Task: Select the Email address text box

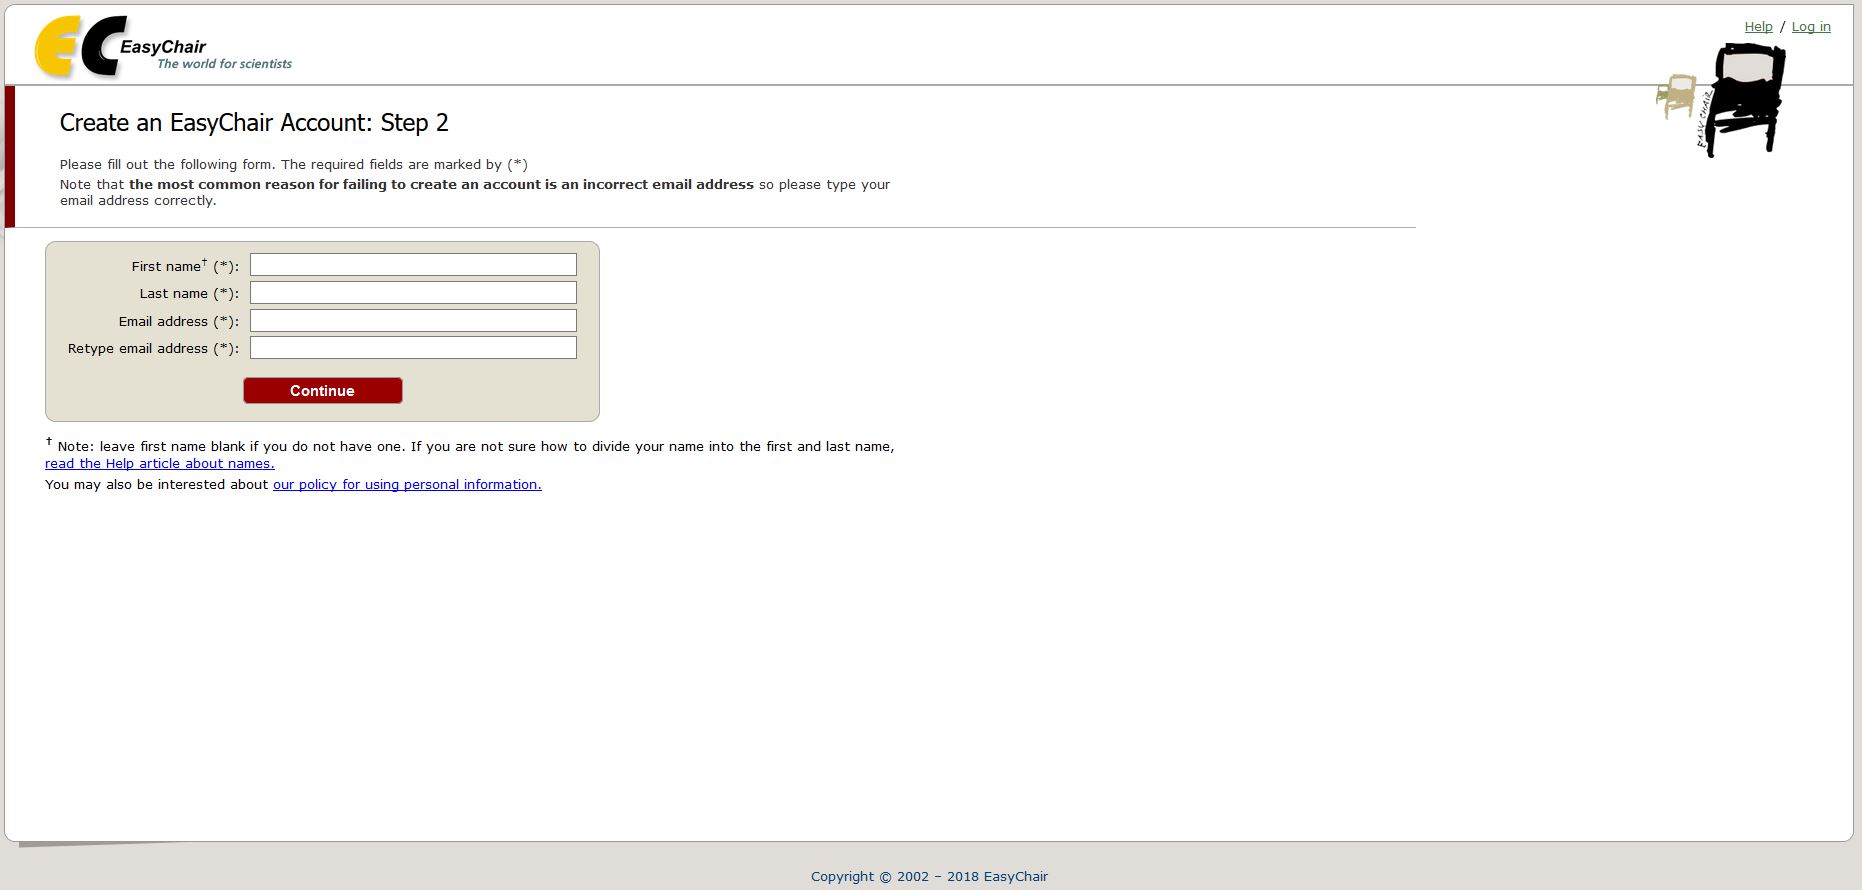Action: pos(413,321)
